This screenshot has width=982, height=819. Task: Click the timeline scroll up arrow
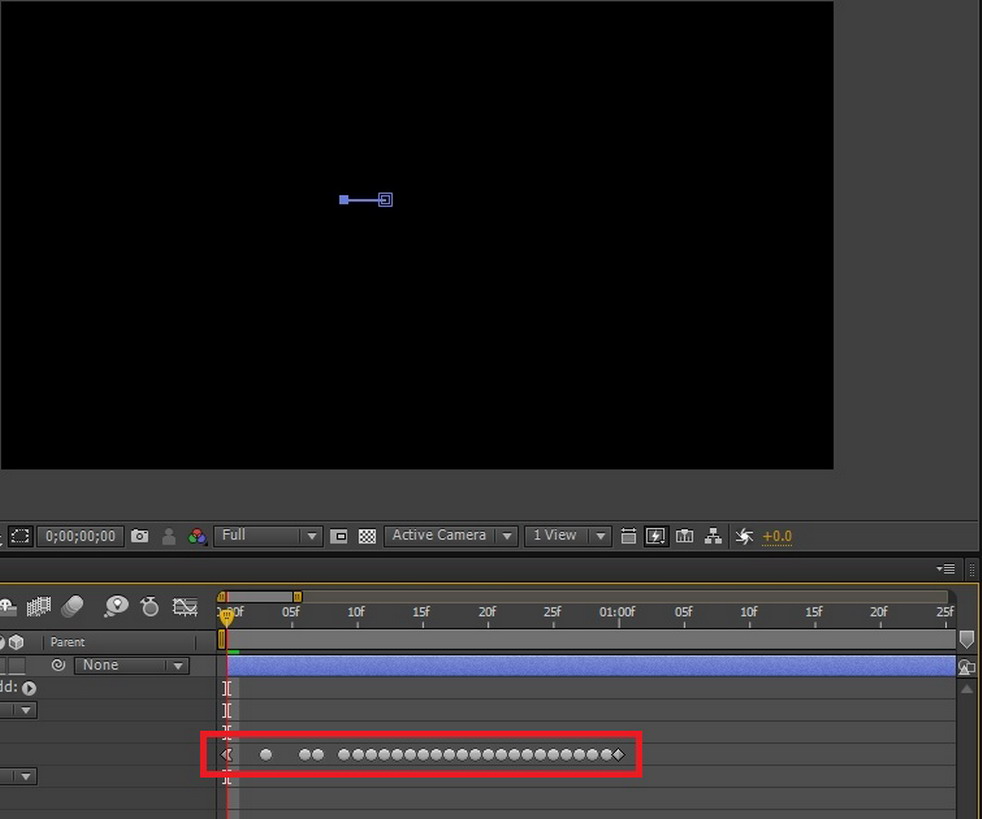(x=967, y=689)
